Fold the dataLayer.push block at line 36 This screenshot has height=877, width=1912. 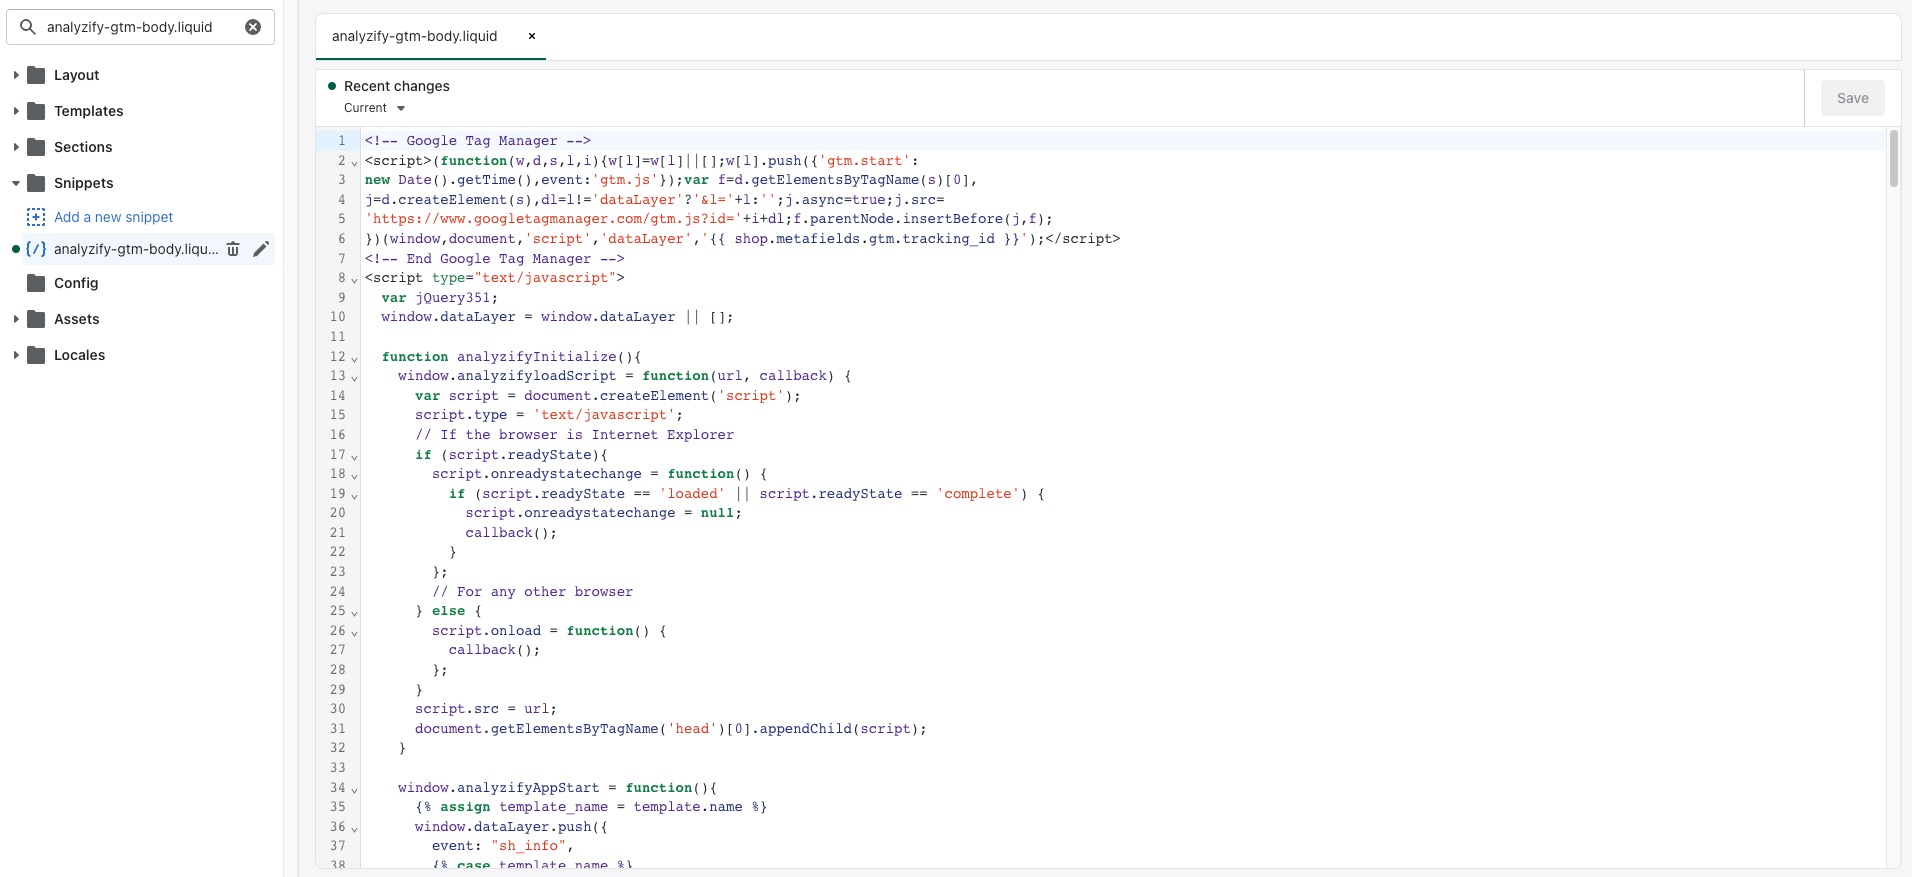354,828
